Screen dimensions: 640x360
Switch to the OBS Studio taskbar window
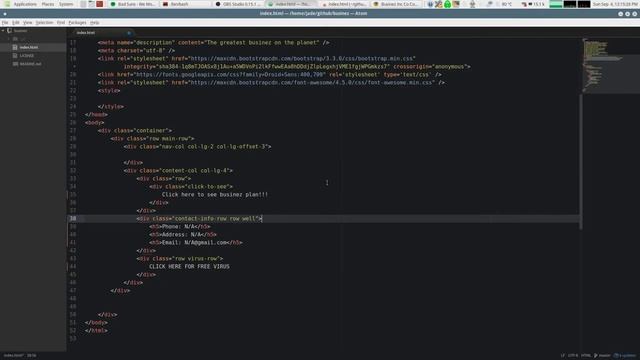point(238,4)
